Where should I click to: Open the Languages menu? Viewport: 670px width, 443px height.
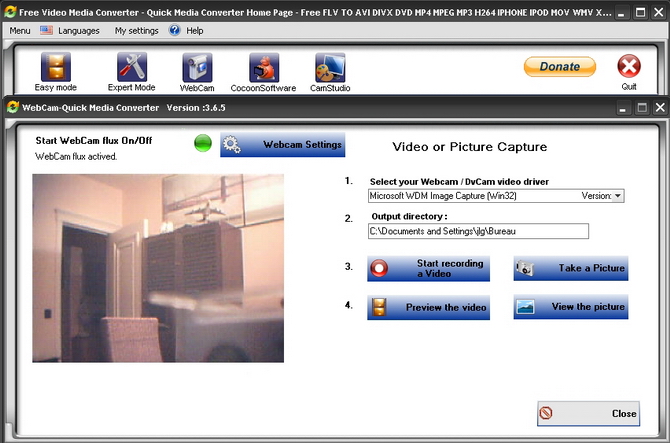(79, 31)
